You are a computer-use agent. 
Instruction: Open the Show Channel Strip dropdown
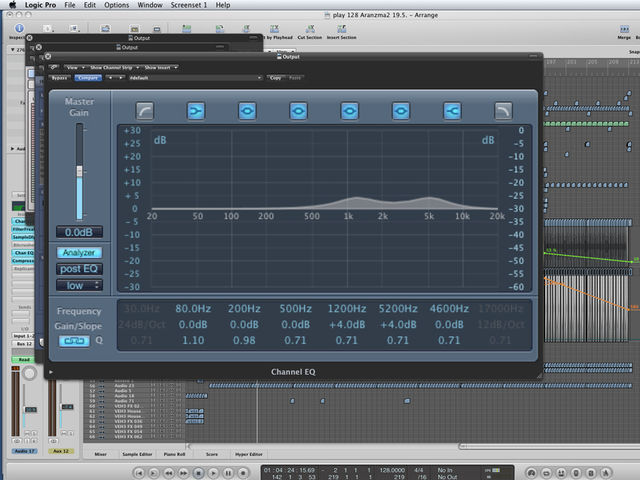114,67
